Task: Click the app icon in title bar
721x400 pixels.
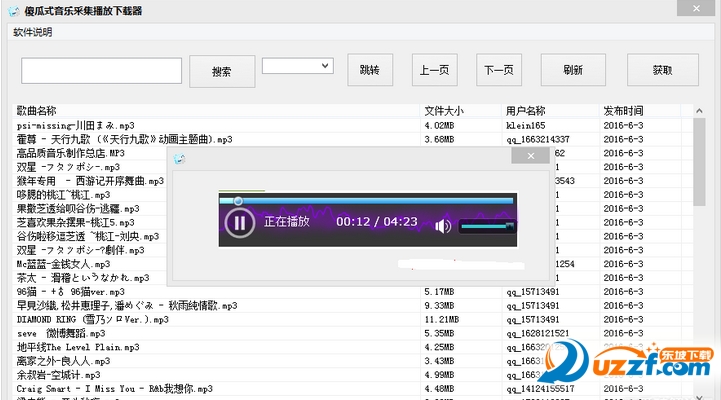Action: (11, 10)
